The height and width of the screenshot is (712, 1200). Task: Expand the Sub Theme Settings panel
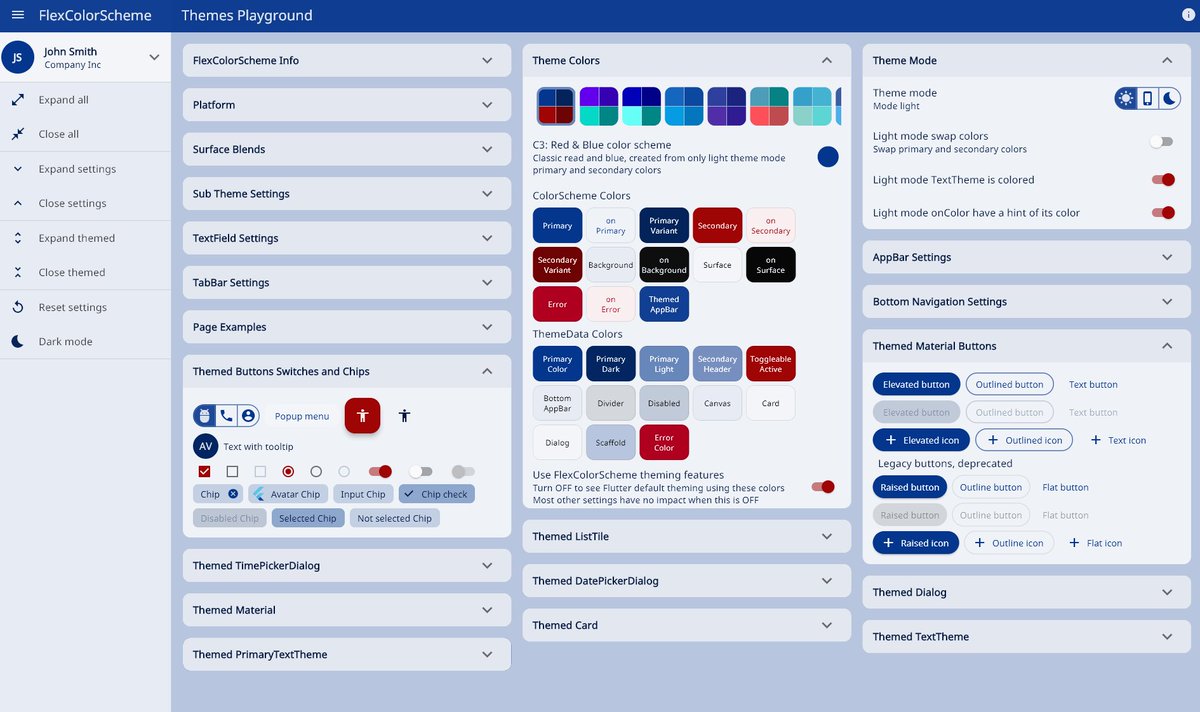(x=347, y=194)
